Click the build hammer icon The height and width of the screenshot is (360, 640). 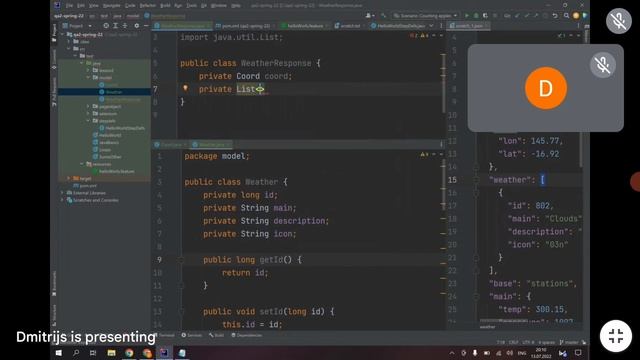point(383,16)
